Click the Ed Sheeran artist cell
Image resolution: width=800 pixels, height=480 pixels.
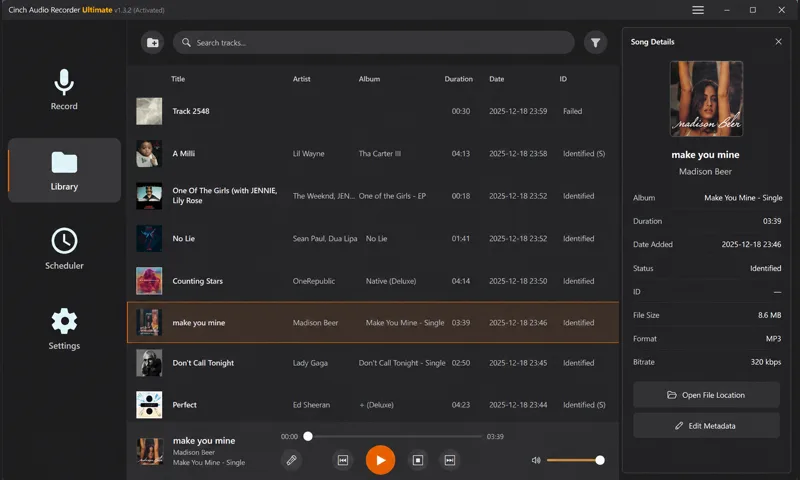click(311, 405)
